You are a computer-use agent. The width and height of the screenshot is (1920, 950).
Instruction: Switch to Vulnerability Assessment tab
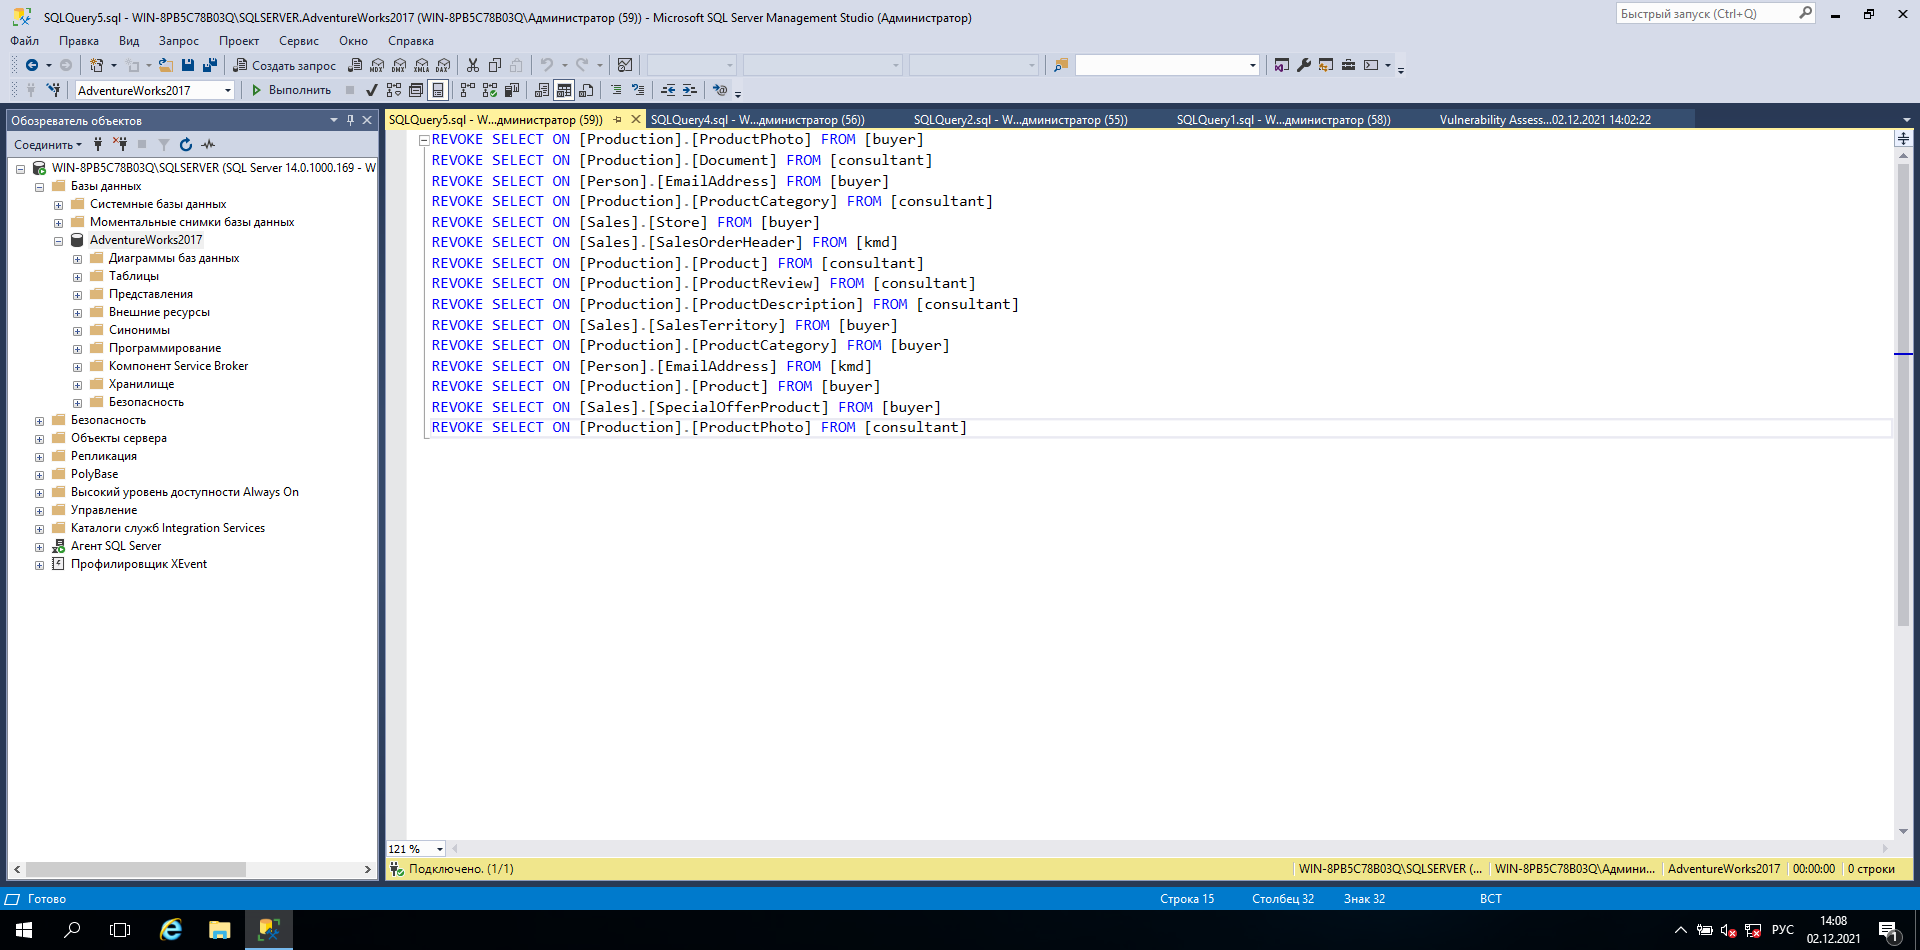point(1545,120)
